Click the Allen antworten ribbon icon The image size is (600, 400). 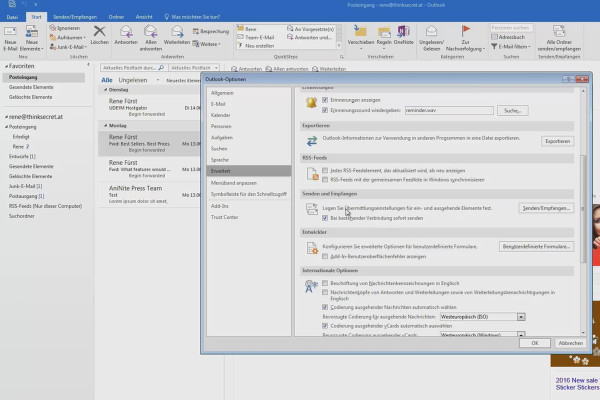click(151, 31)
